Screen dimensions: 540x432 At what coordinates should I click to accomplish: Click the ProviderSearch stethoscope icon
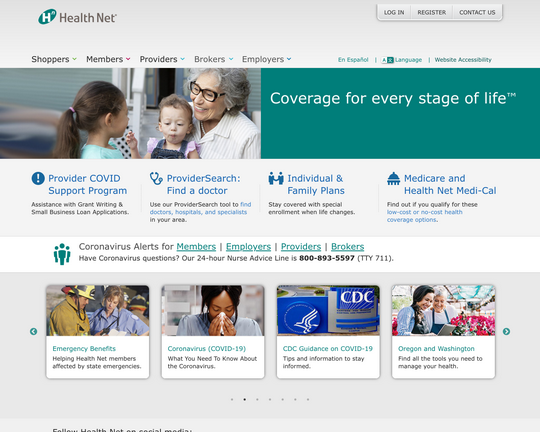pos(156,178)
